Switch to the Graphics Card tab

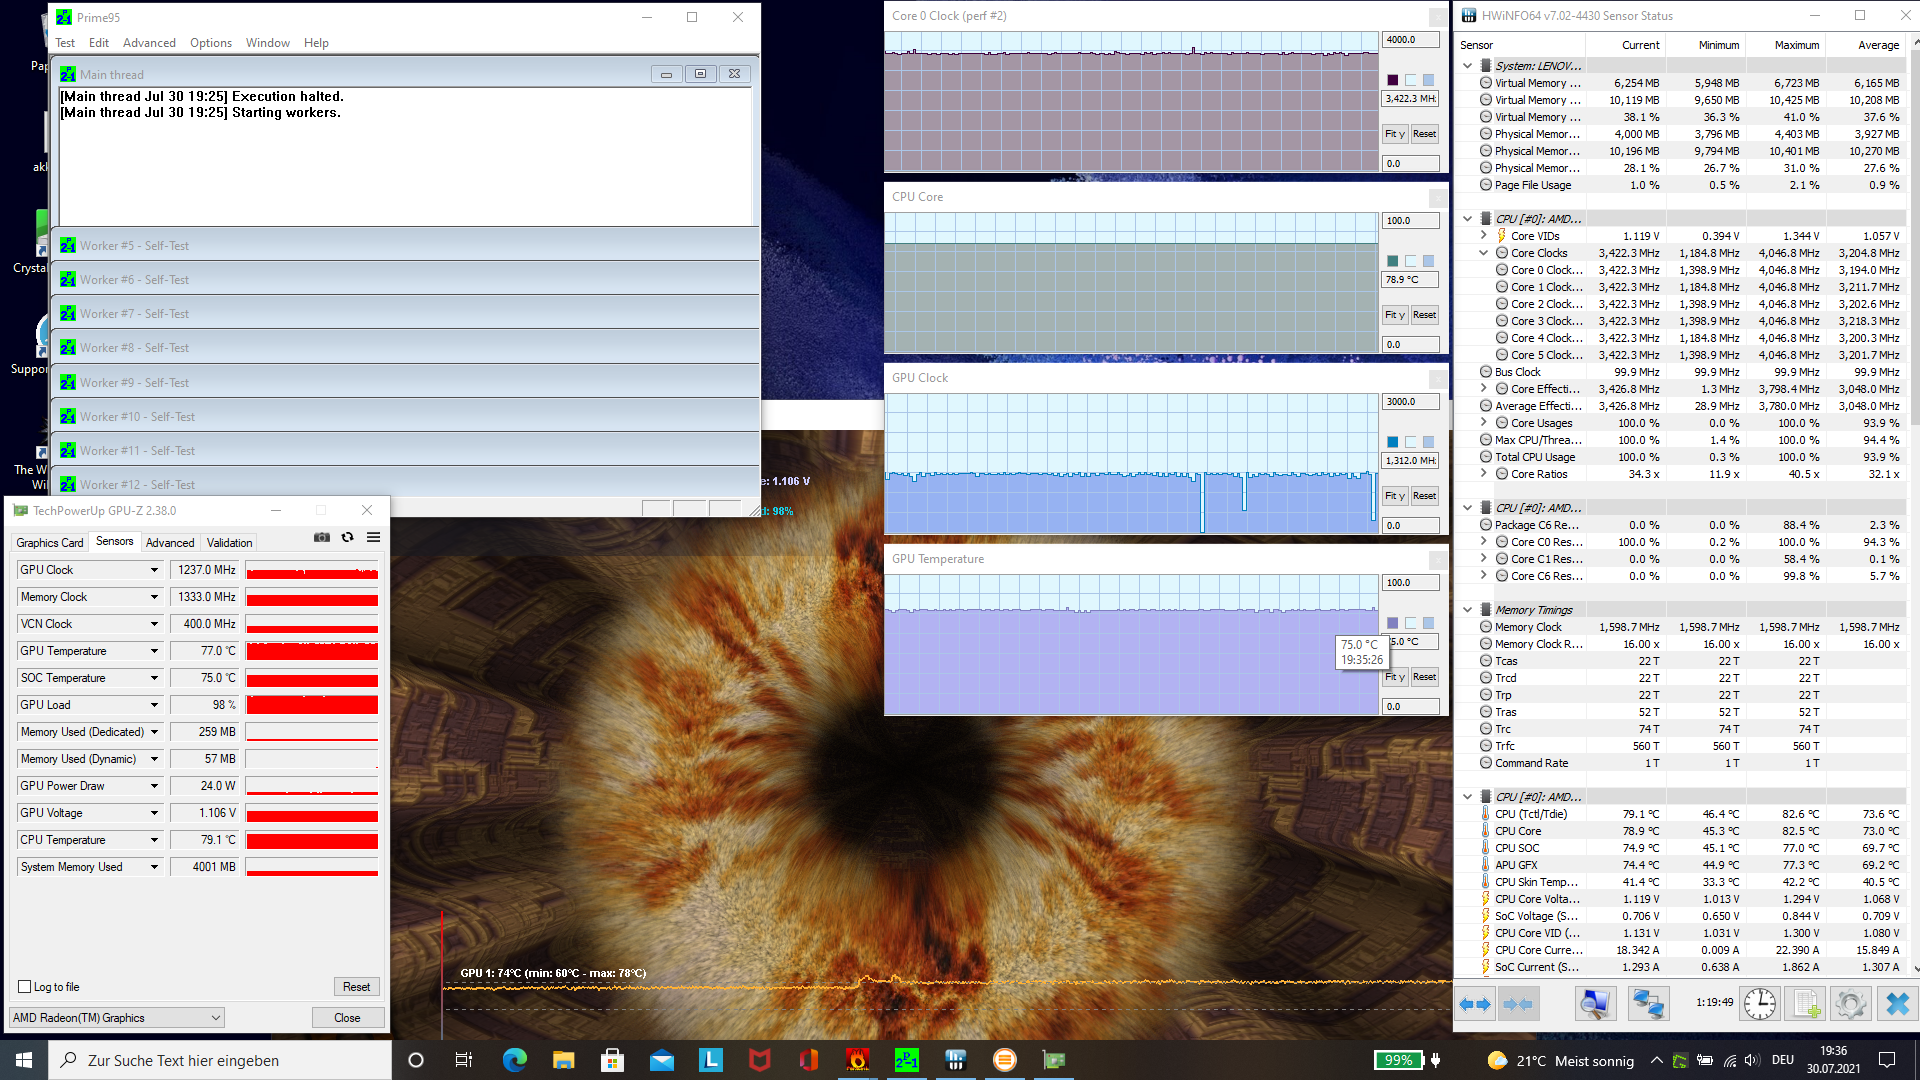pyautogui.click(x=50, y=543)
